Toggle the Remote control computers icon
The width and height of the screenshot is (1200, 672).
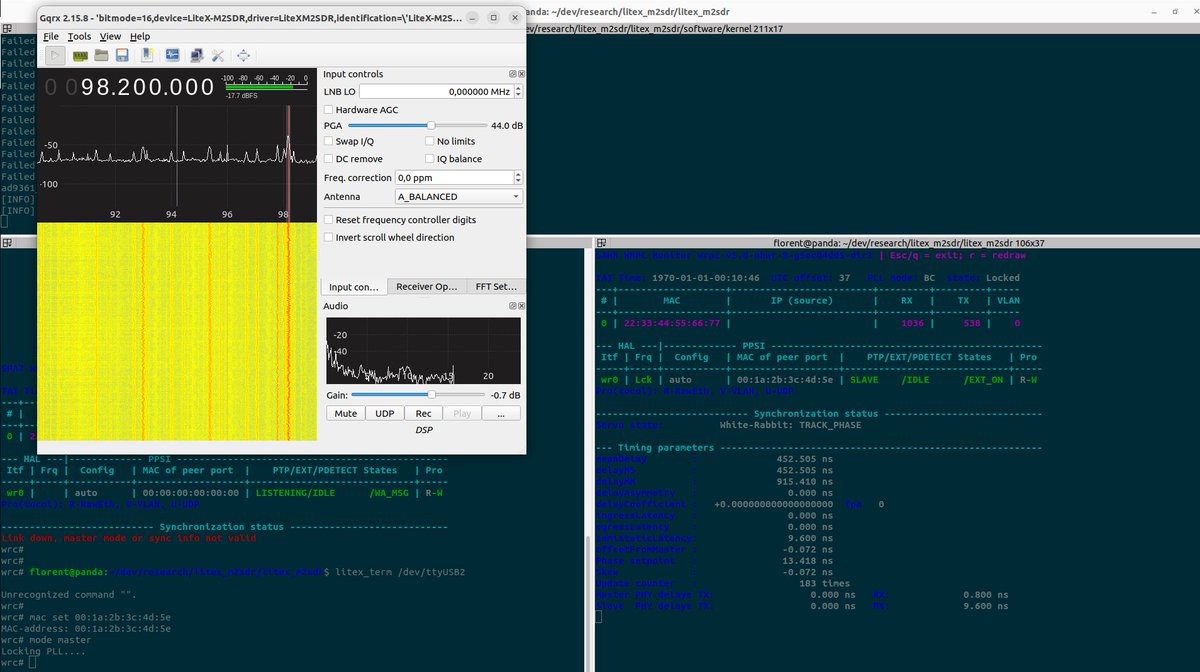coord(196,55)
